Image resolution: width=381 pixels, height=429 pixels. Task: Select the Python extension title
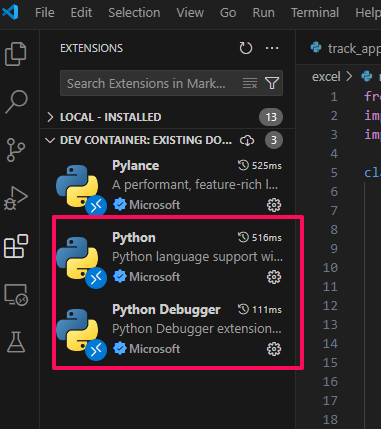(134, 238)
